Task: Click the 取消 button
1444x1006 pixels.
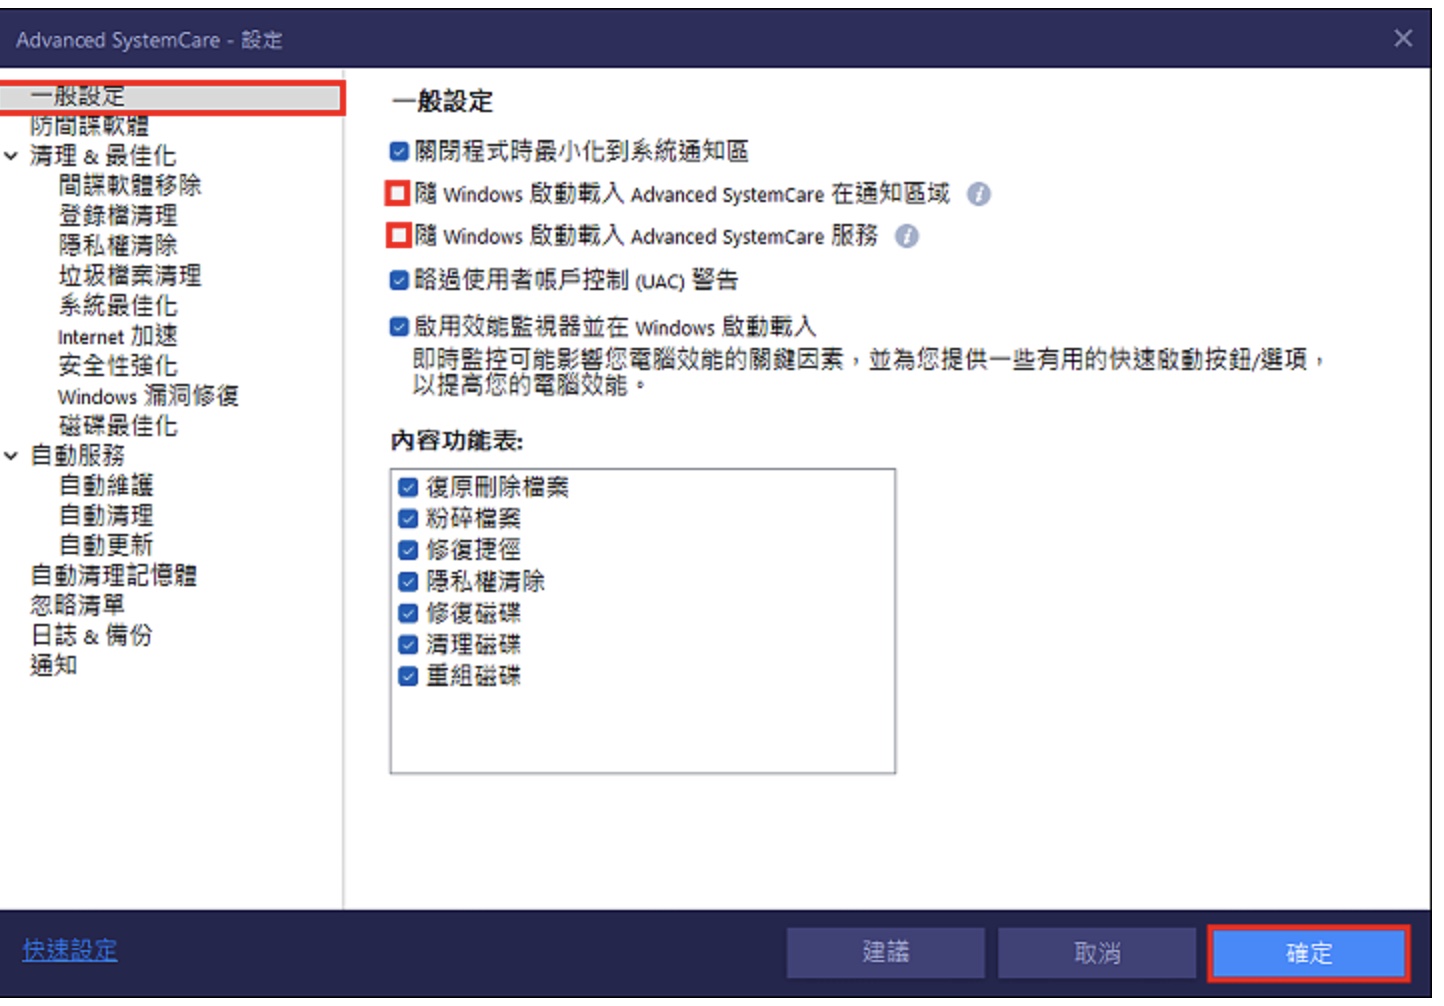Action: (x=1097, y=954)
